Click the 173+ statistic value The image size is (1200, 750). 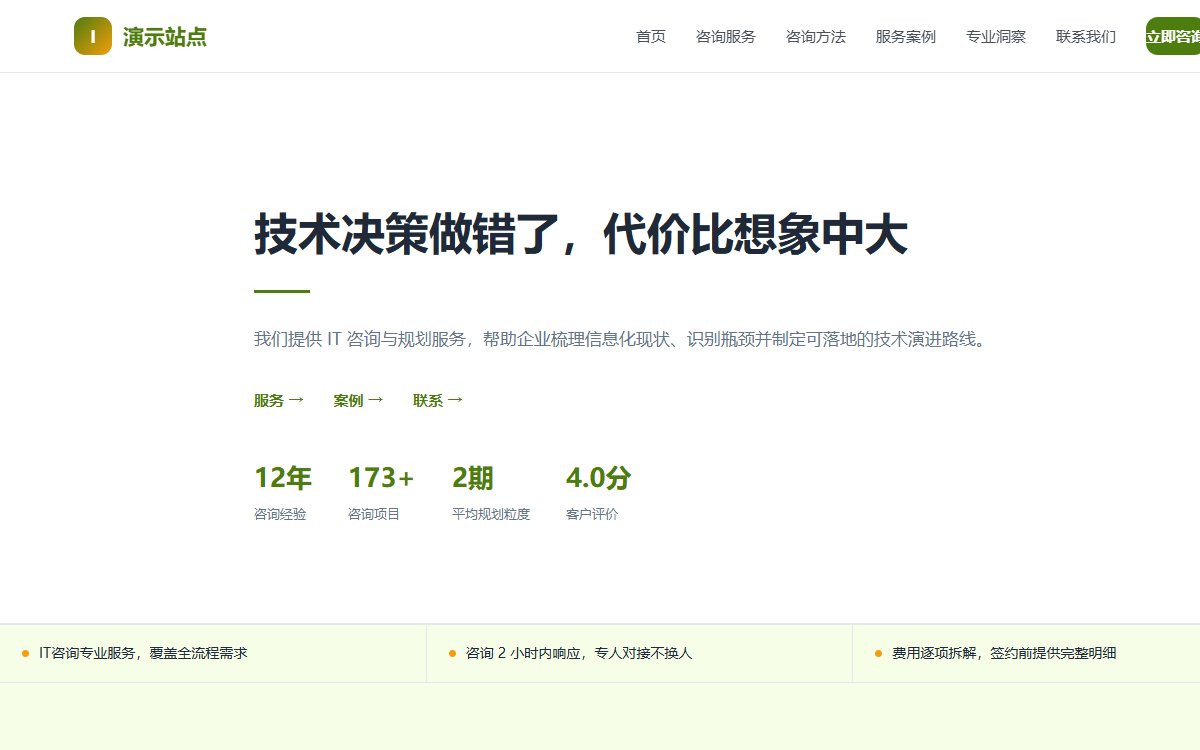click(381, 478)
